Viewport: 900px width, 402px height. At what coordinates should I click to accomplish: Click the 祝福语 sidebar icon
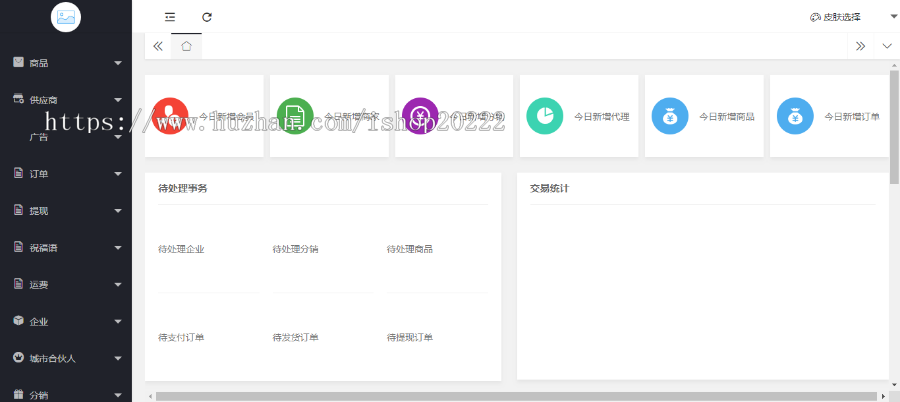[18, 247]
